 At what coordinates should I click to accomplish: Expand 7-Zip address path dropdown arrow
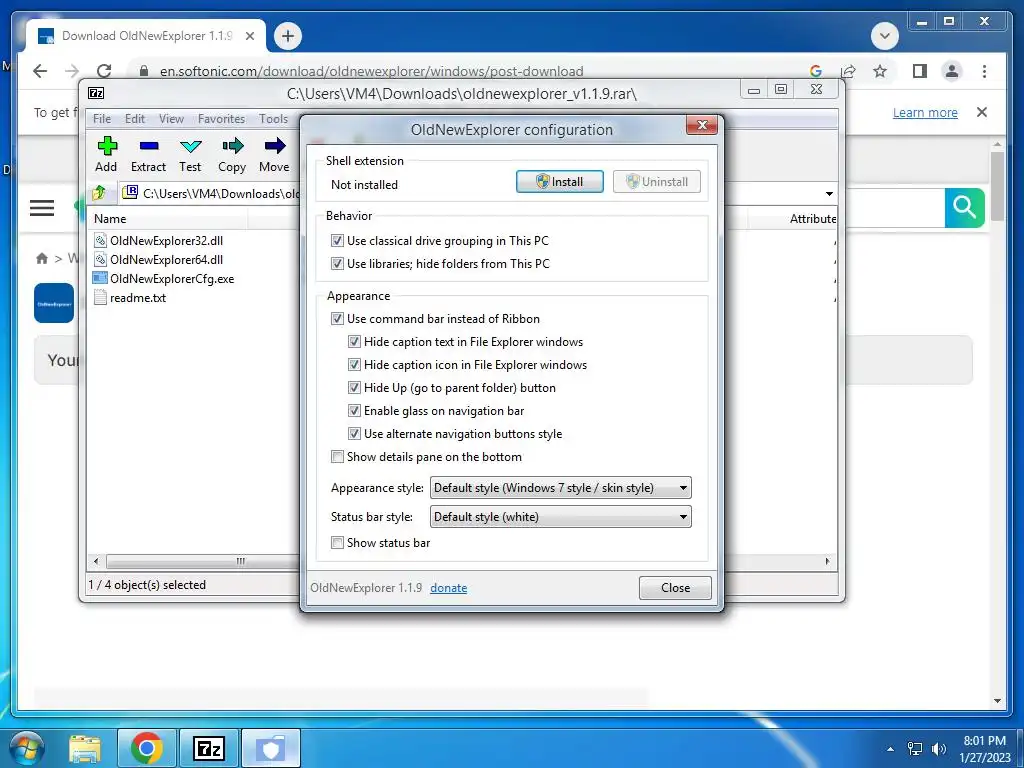pyautogui.click(x=829, y=193)
